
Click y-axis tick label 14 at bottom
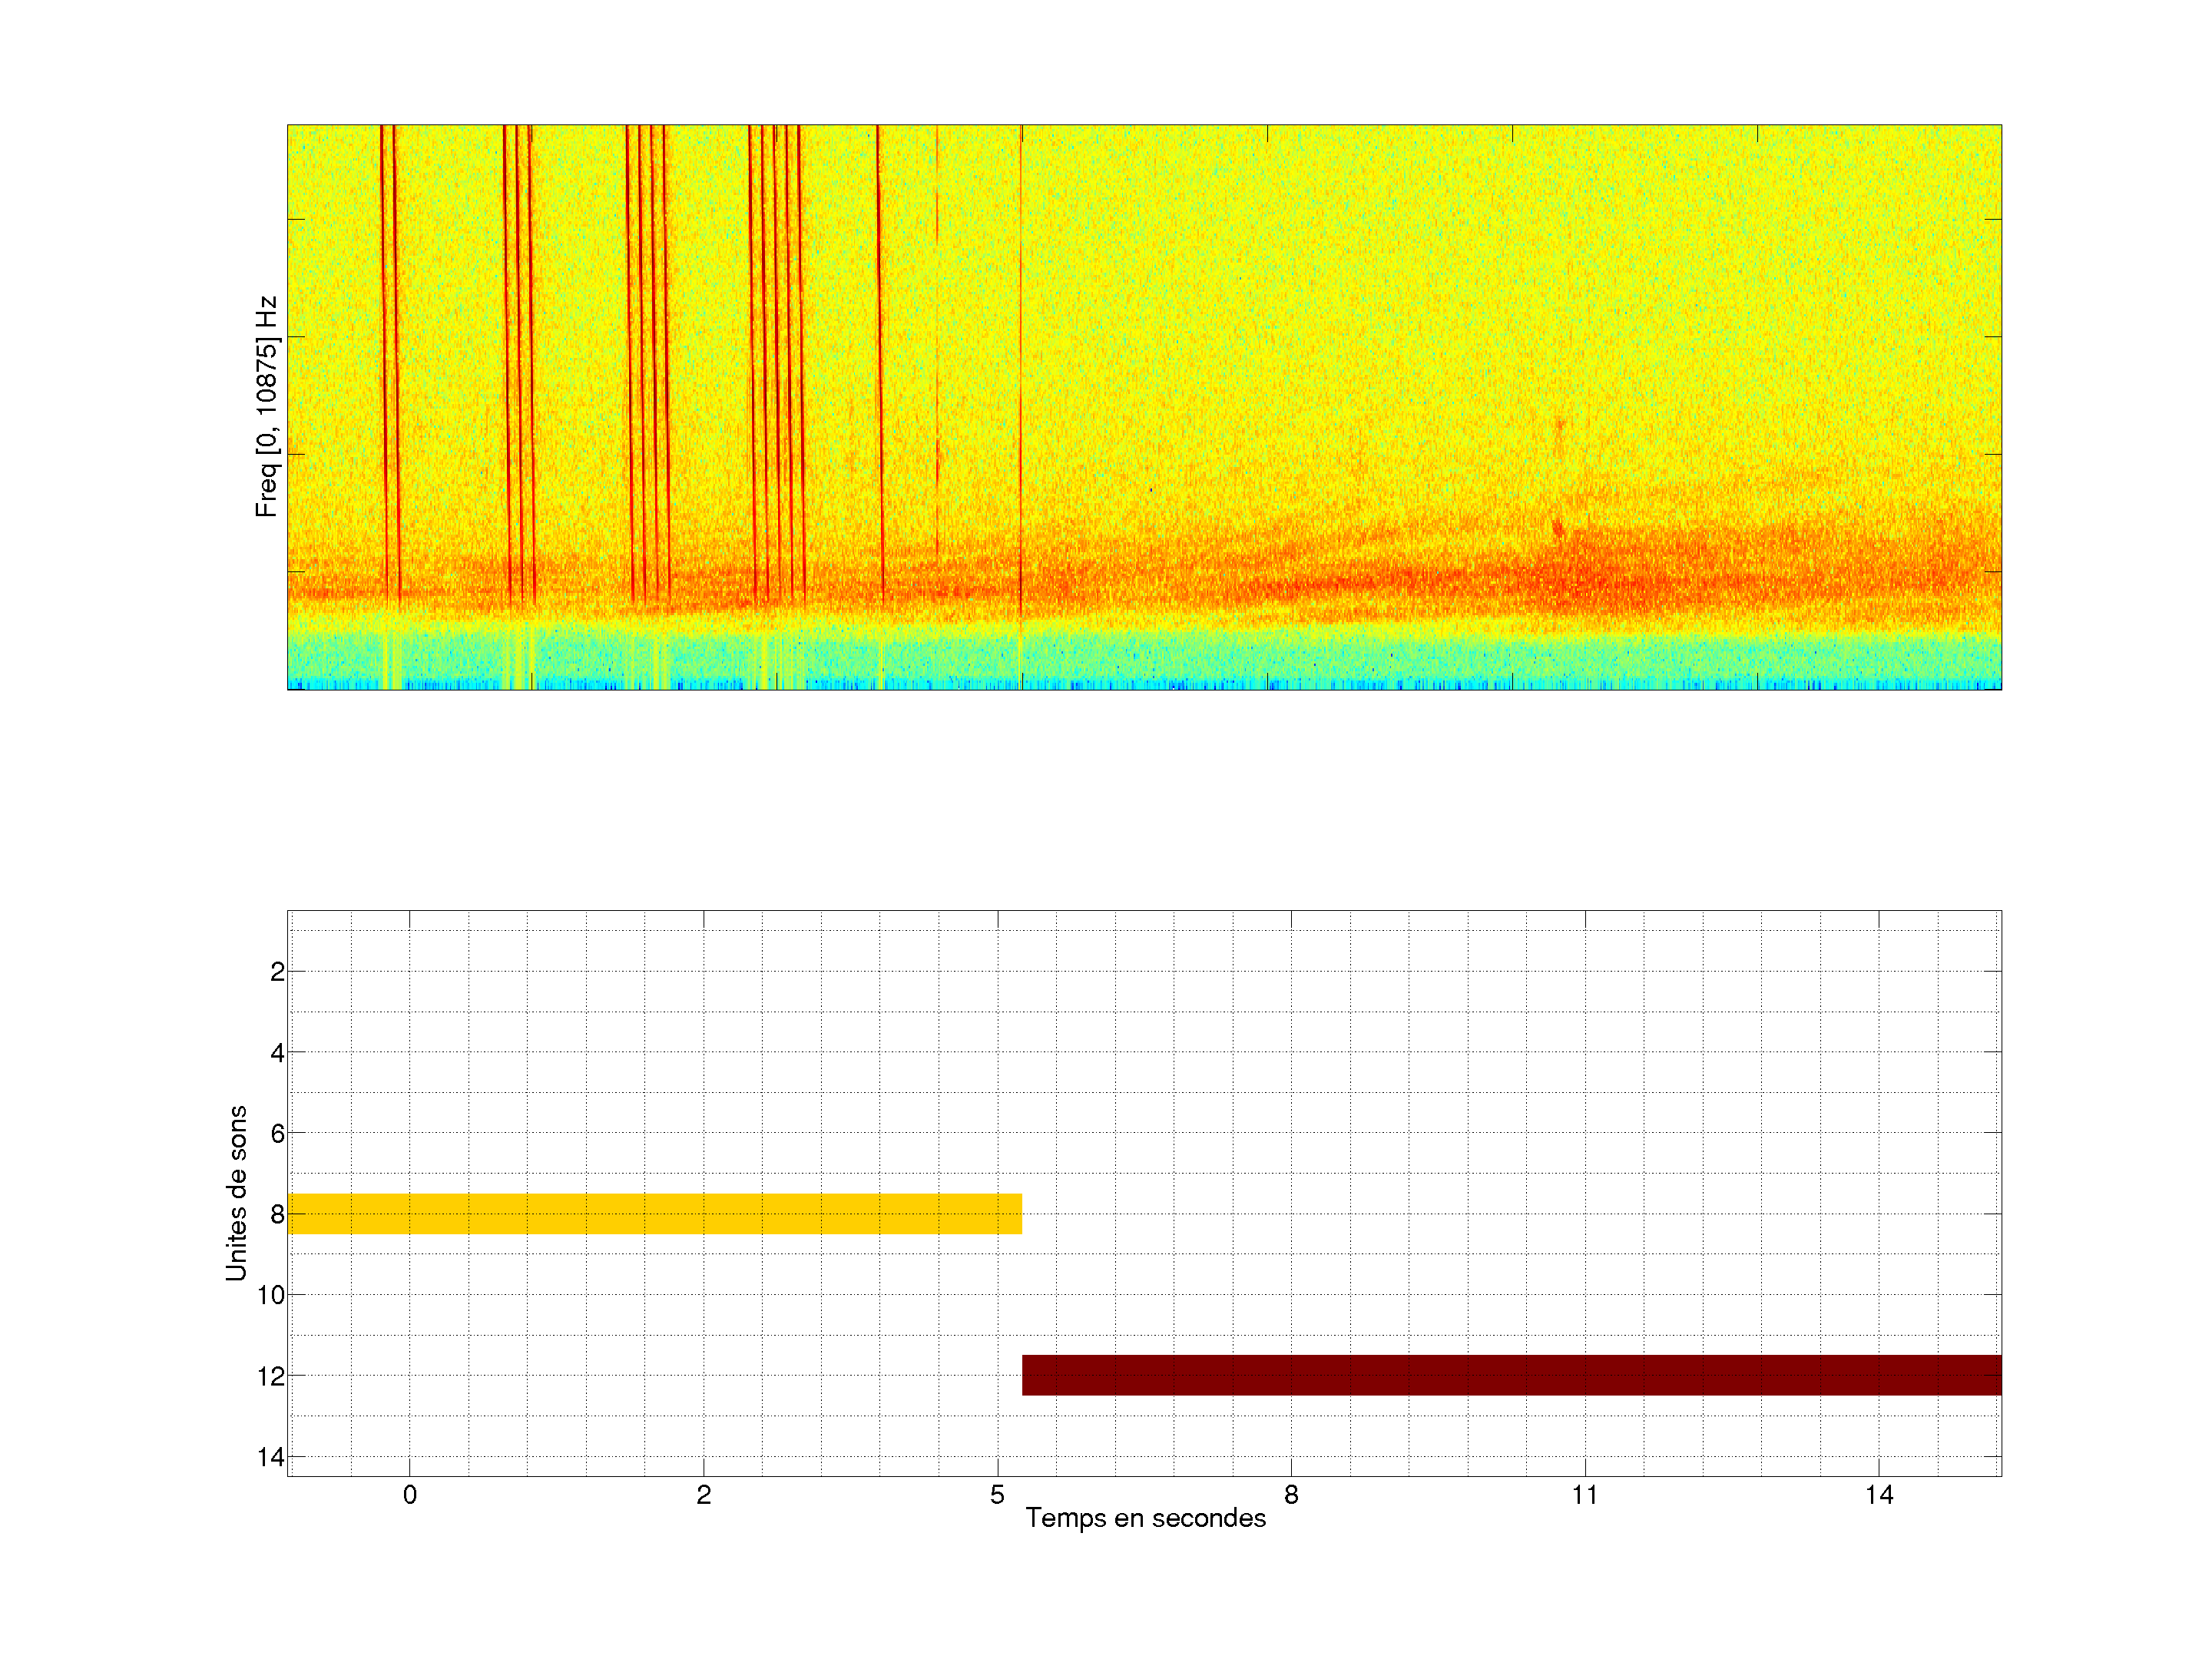coord(271,1457)
